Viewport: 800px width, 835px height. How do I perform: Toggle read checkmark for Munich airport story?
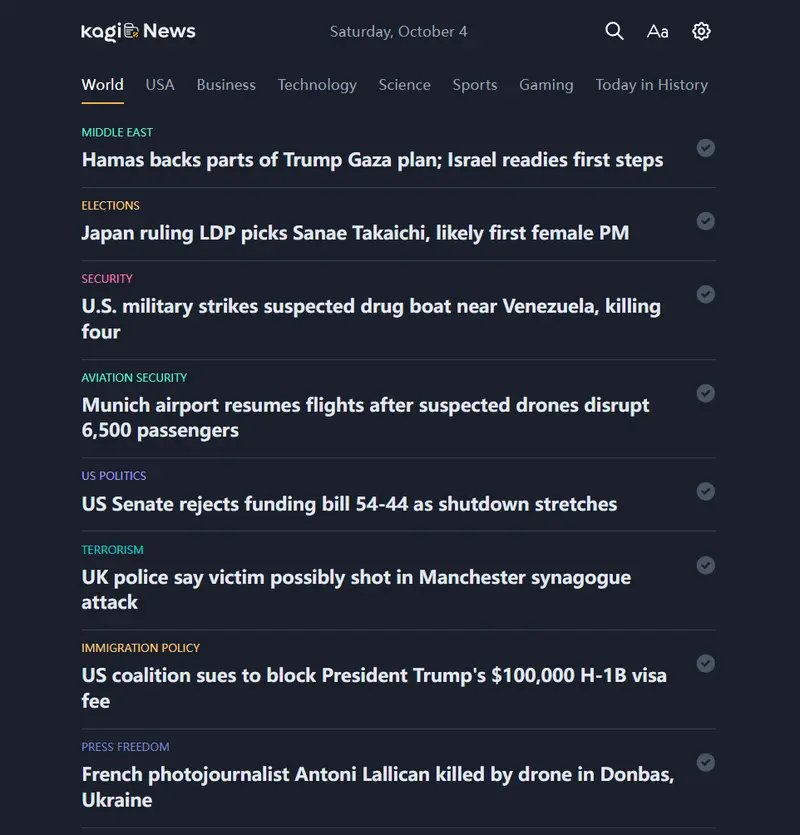(705, 393)
